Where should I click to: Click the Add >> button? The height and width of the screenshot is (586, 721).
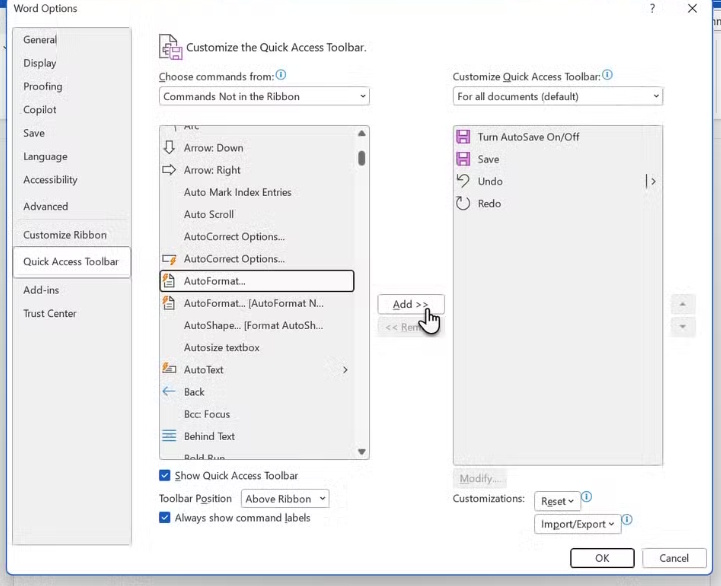click(x=411, y=304)
